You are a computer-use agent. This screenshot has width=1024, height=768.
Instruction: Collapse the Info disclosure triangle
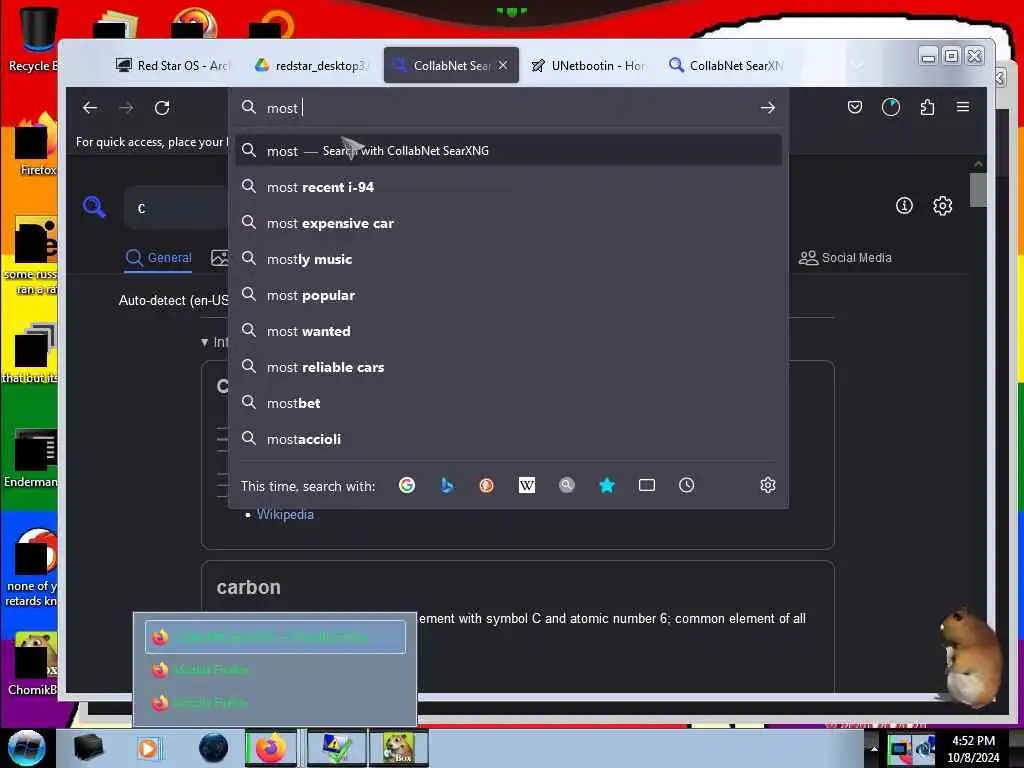coord(205,342)
